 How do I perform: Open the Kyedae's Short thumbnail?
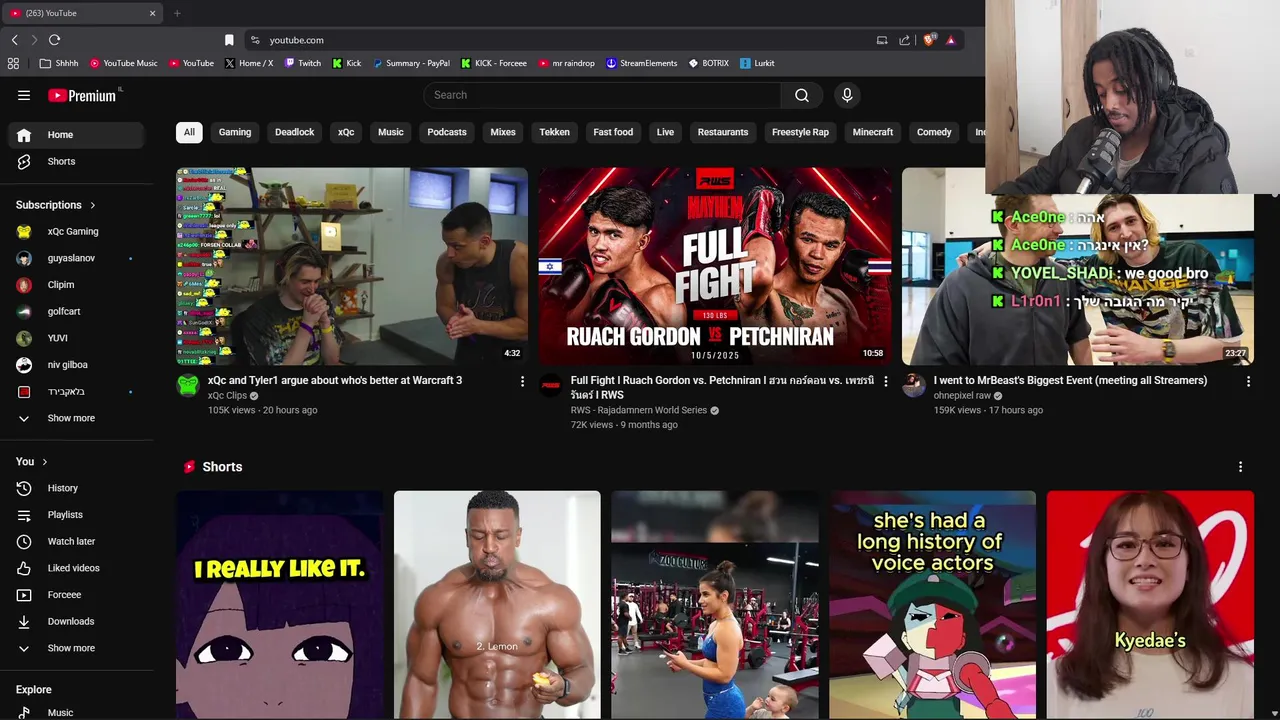(x=1150, y=605)
